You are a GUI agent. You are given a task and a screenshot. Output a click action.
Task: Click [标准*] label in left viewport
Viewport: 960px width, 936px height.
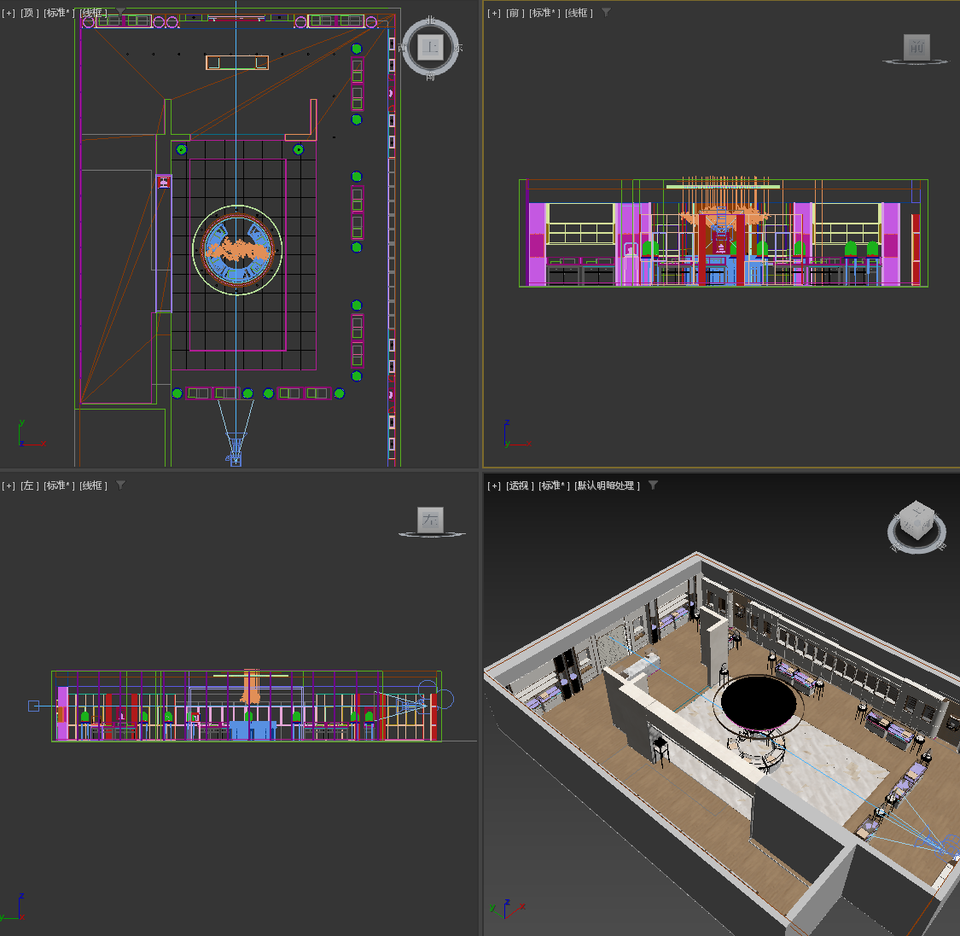tap(59, 485)
